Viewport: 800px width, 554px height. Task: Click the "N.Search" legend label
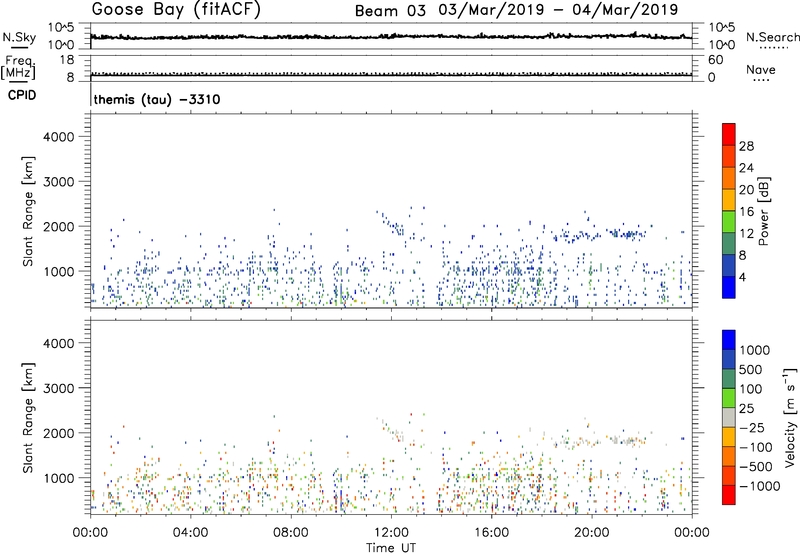coord(772,37)
